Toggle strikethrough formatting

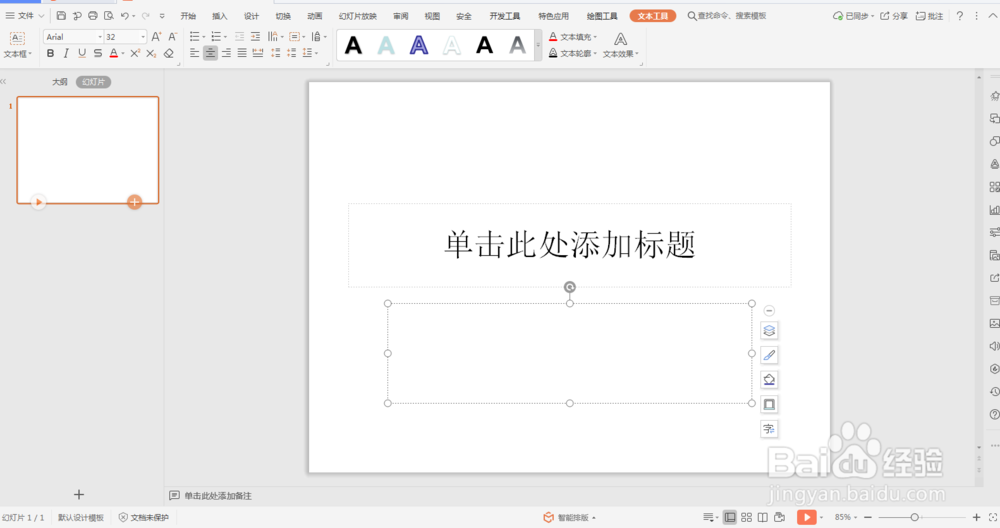click(x=98, y=54)
